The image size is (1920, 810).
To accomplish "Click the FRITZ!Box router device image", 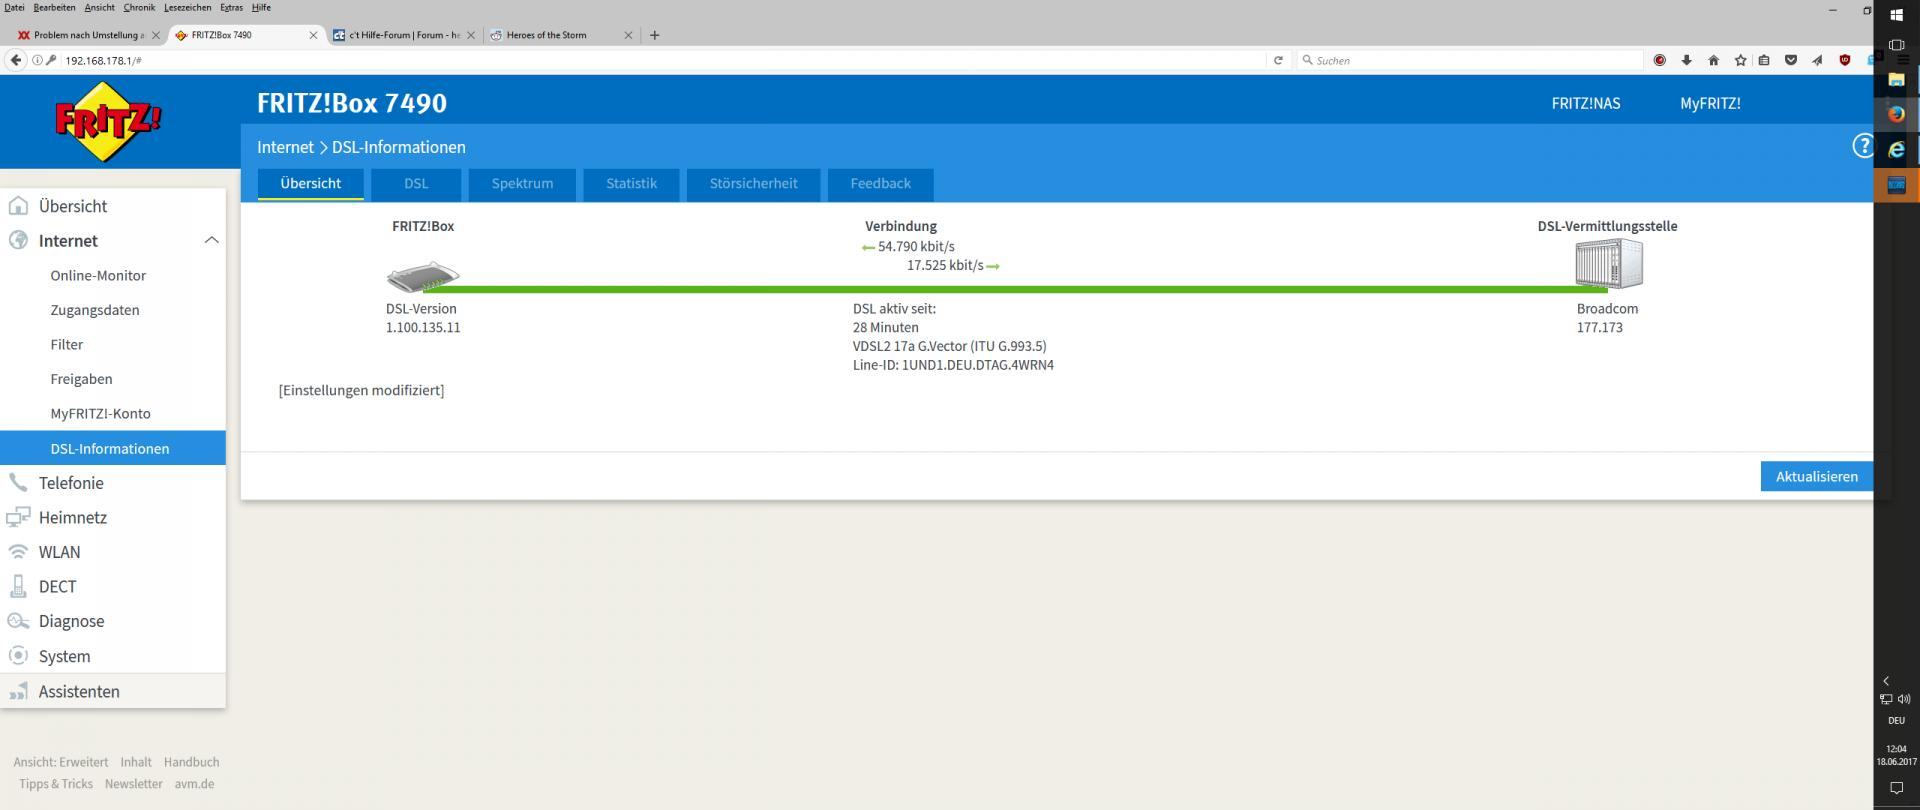I will [x=423, y=276].
